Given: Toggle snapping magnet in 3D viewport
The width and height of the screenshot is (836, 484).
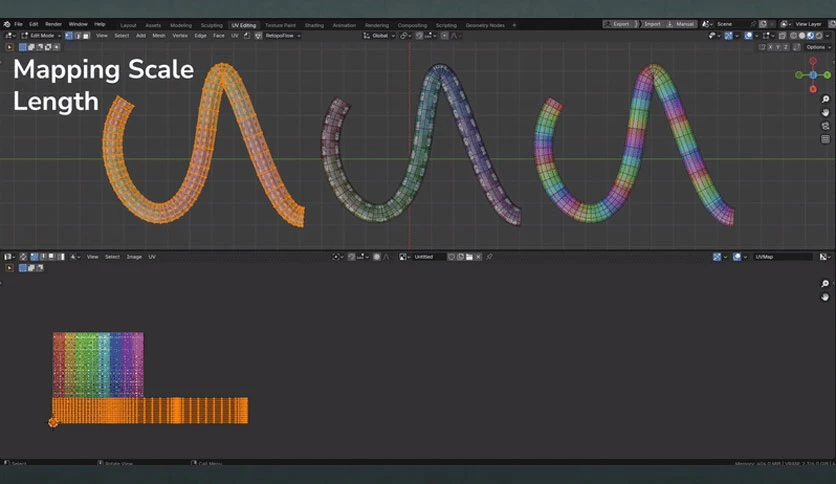Looking at the screenshot, I should [420, 36].
